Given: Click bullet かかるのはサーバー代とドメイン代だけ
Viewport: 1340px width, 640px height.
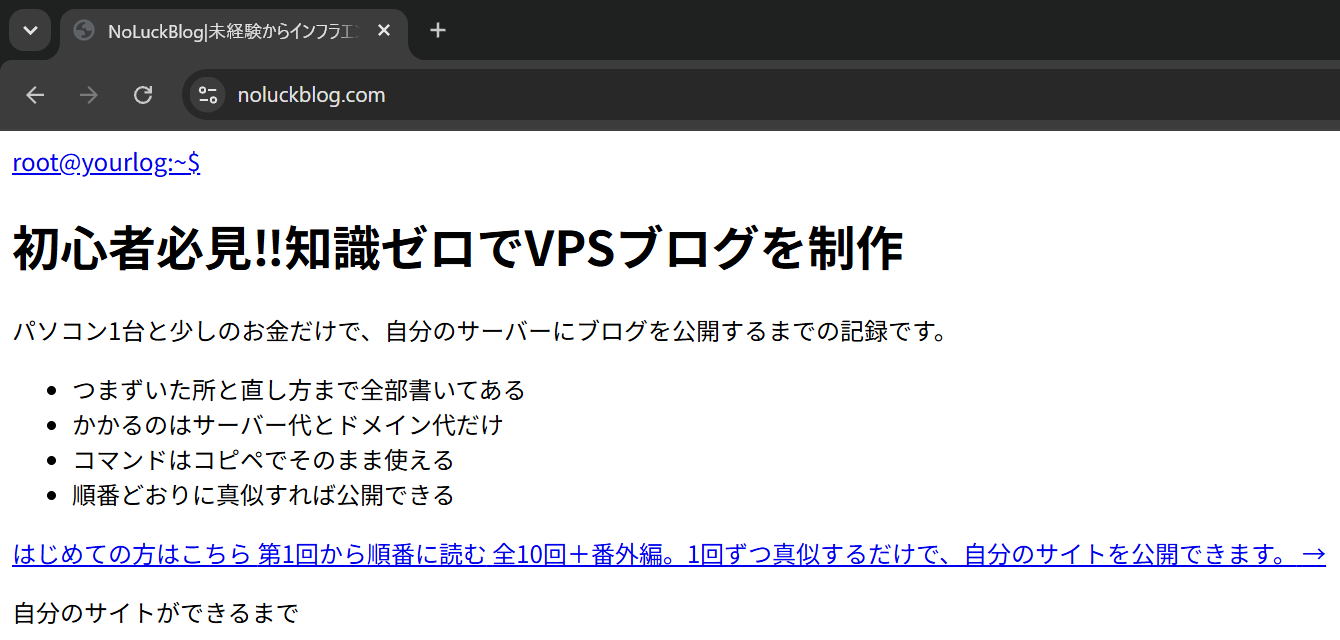Looking at the screenshot, I should [288, 425].
